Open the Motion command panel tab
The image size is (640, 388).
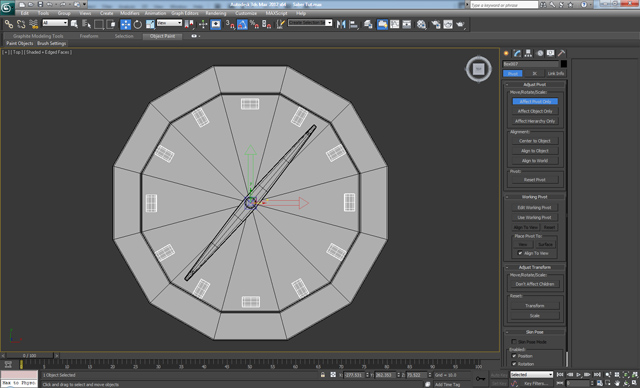coord(540,53)
